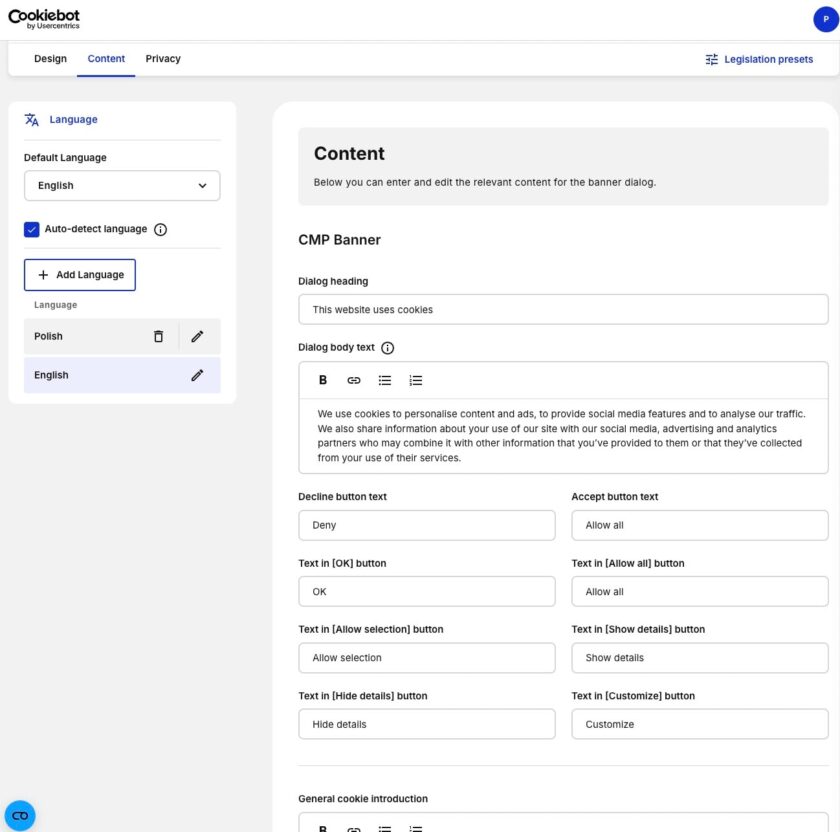Uncheck the Auto-detect language checkbox
Viewport: 840px width, 832px height.
click(x=32, y=229)
